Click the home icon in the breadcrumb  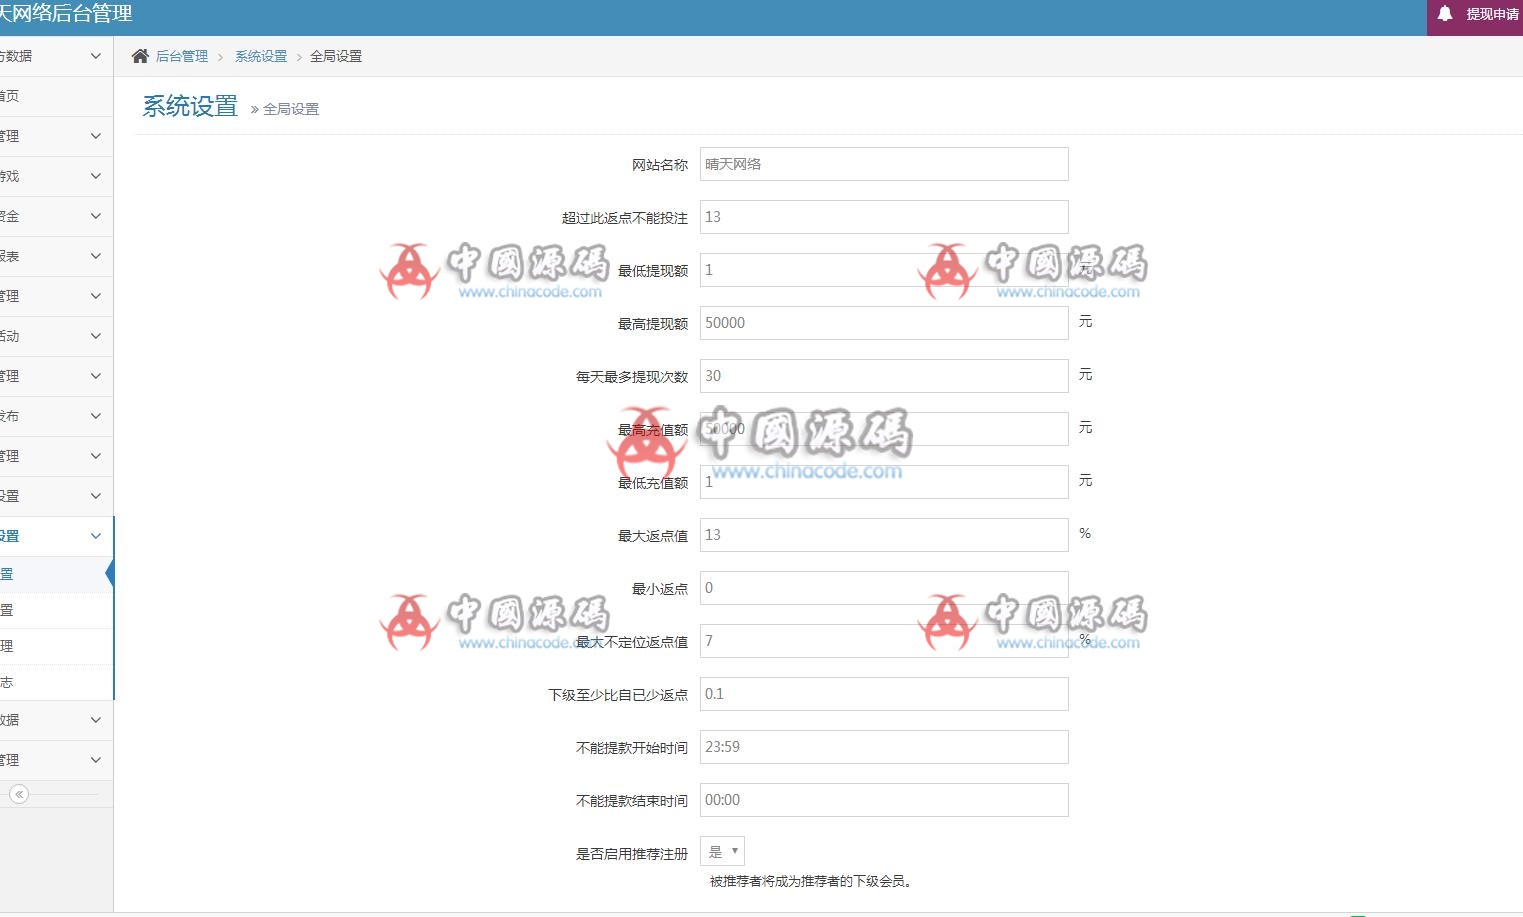140,56
